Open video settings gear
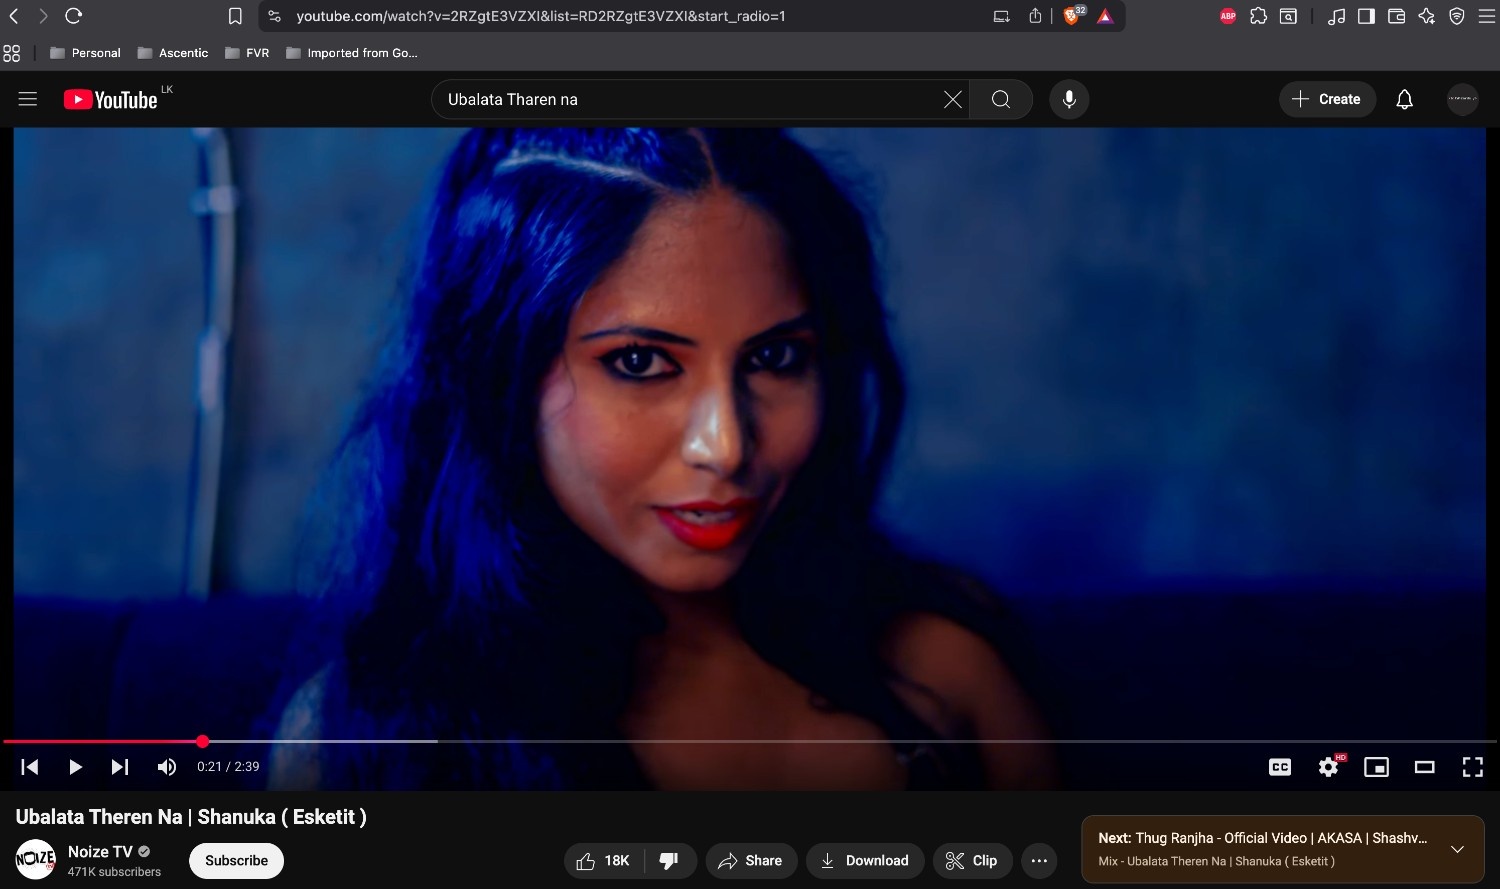This screenshot has width=1500, height=889. (1329, 767)
